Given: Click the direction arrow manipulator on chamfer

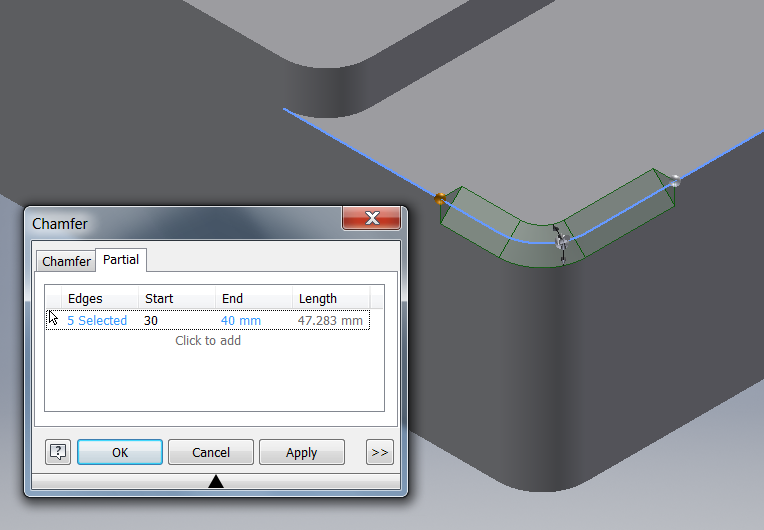Looking at the screenshot, I should (560, 243).
